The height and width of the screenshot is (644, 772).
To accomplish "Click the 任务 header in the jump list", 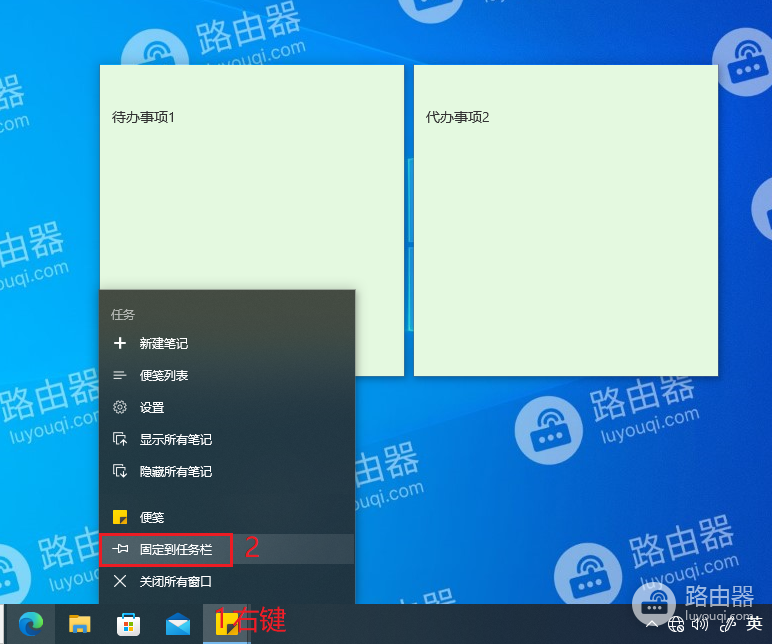I will pyautogui.click(x=123, y=315).
